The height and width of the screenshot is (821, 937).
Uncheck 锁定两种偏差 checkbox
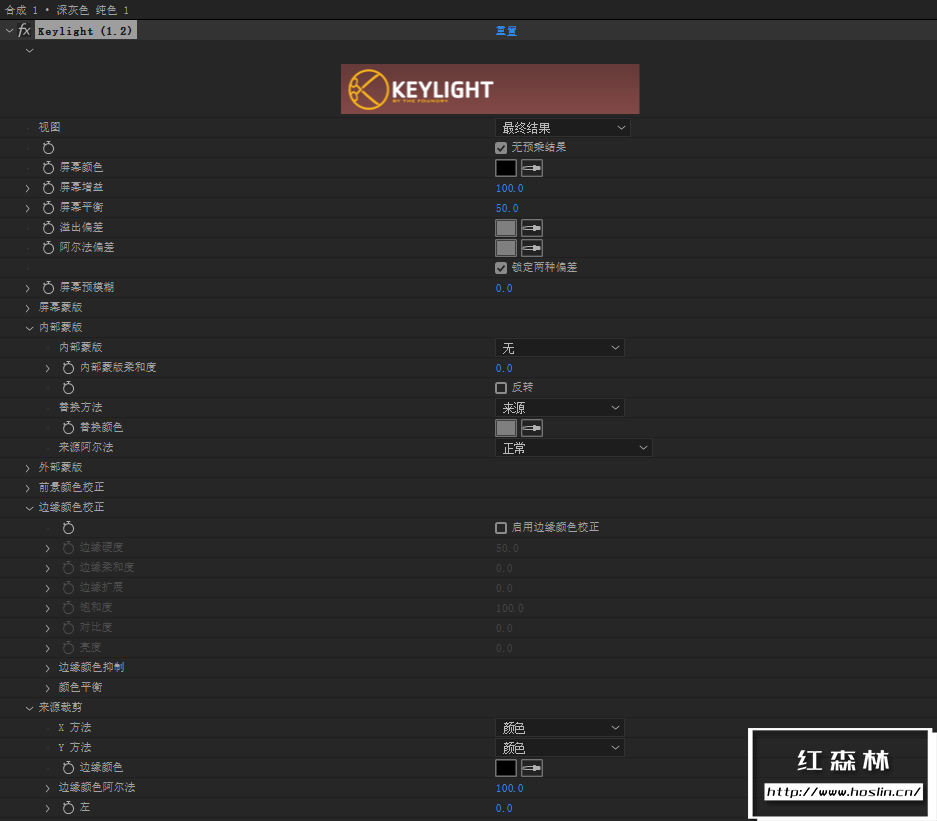pyautogui.click(x=501, y=268)
